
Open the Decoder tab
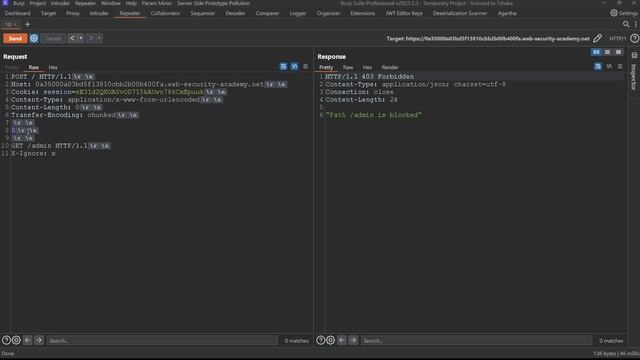click(235, 13)
